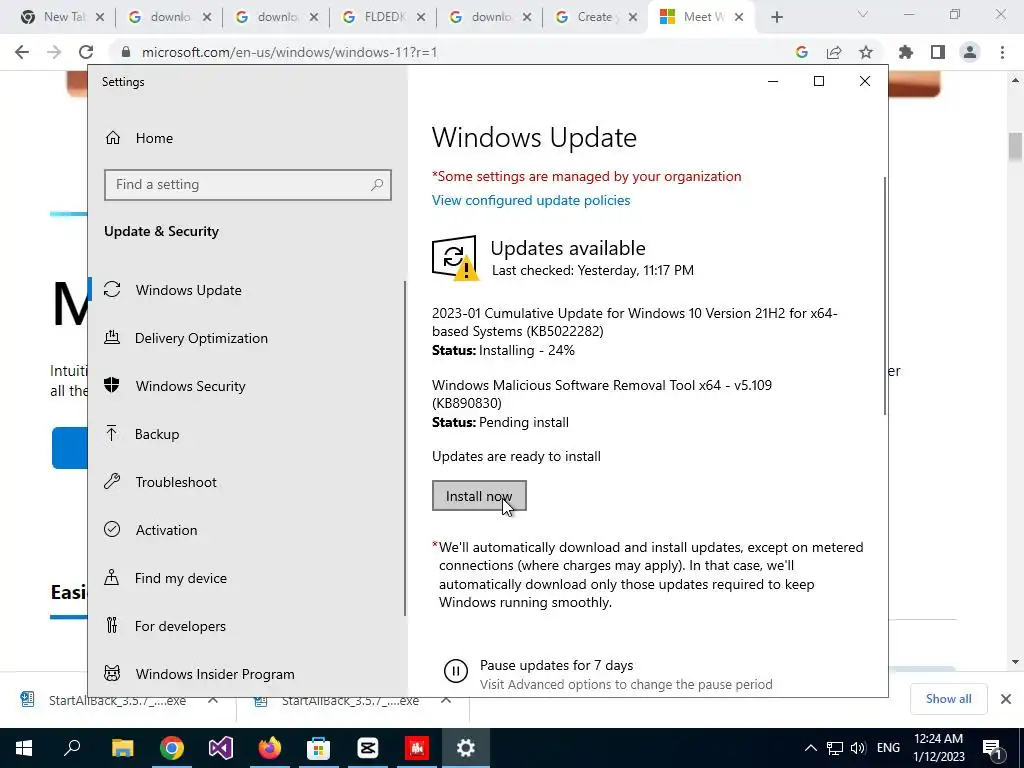This screenshot has width=1024, height=768.
Task: Open volume control in tray
Action: pos(858,748)
